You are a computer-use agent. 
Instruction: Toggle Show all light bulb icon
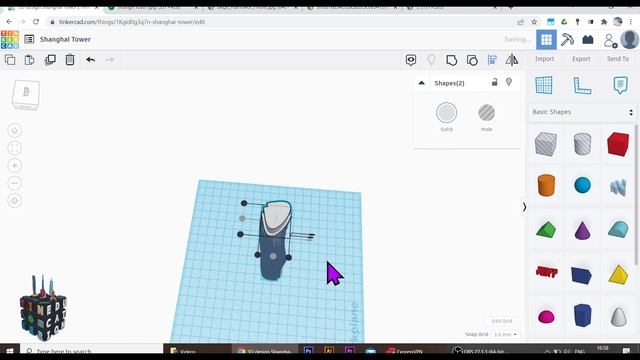point(431,60)
